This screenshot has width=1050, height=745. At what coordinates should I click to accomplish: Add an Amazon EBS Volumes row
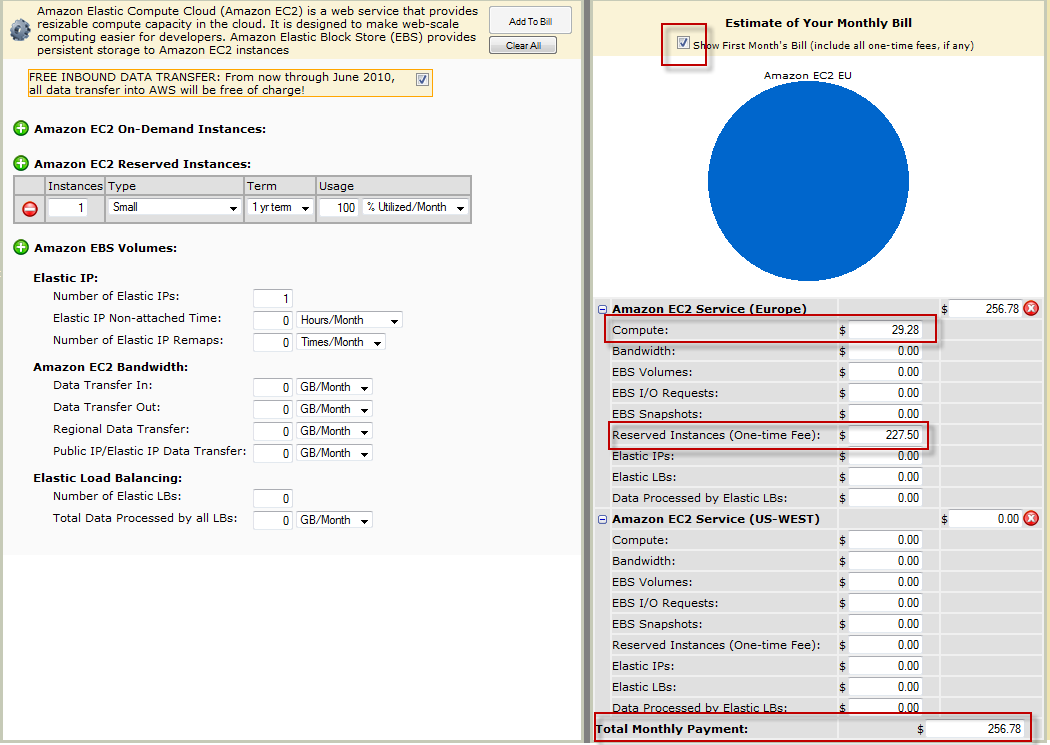[x=21, y=248]
